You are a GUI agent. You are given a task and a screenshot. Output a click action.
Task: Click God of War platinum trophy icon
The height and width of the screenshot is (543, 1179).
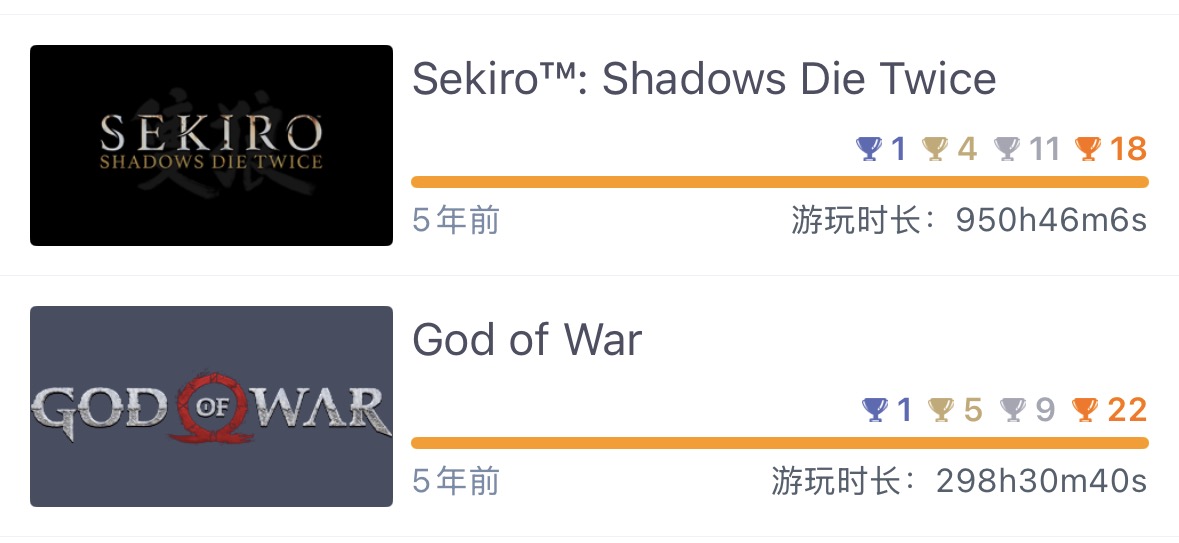click(x=874, y=410)
